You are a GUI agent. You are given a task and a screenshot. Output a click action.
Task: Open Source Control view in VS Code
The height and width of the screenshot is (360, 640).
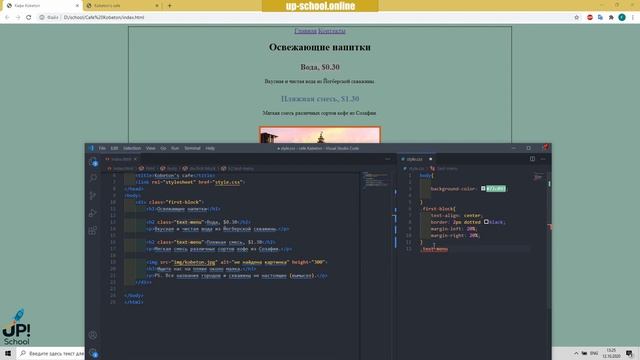click(93, 196)
